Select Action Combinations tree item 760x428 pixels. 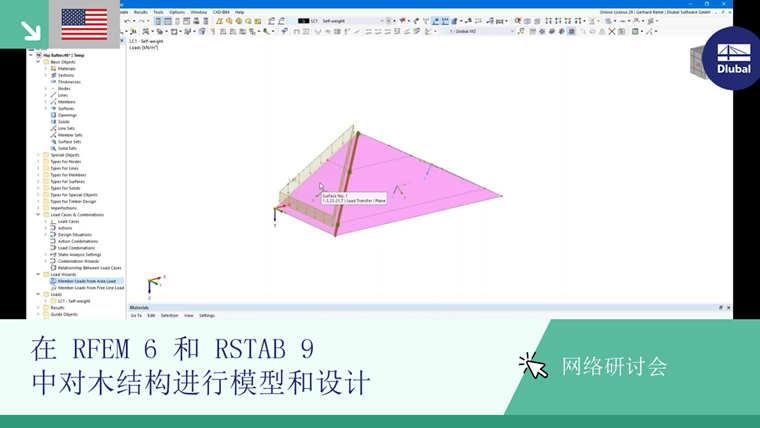tap(78, 241)
